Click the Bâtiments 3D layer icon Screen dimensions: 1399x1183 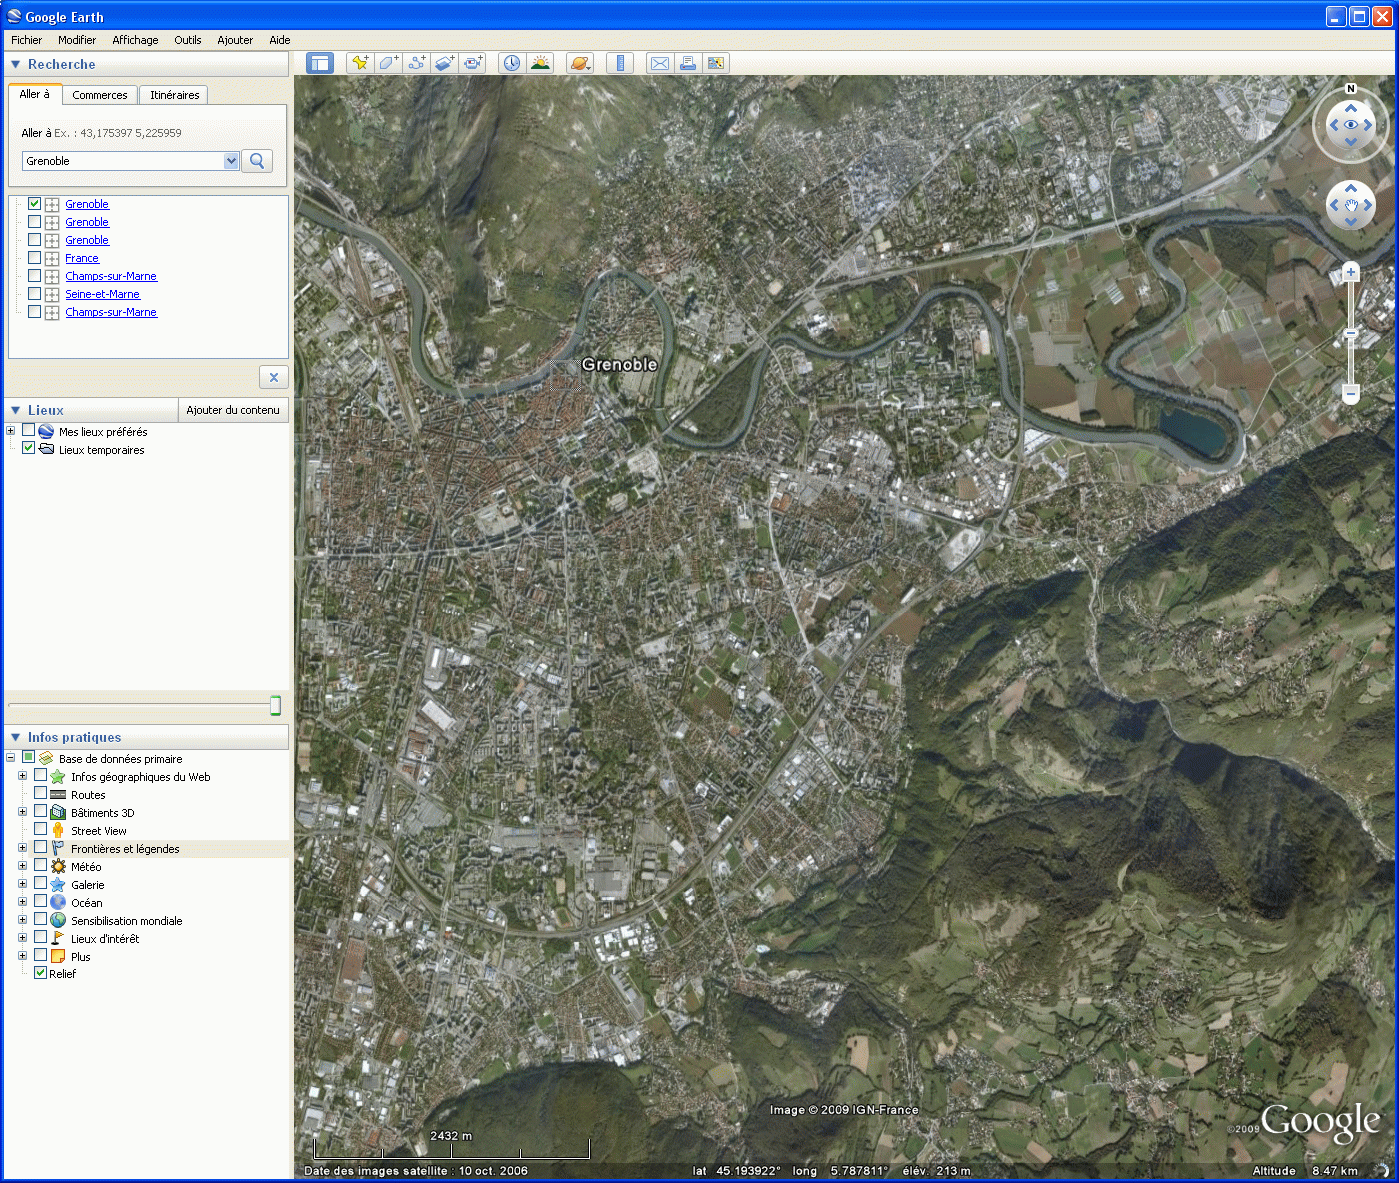point(58,813)
